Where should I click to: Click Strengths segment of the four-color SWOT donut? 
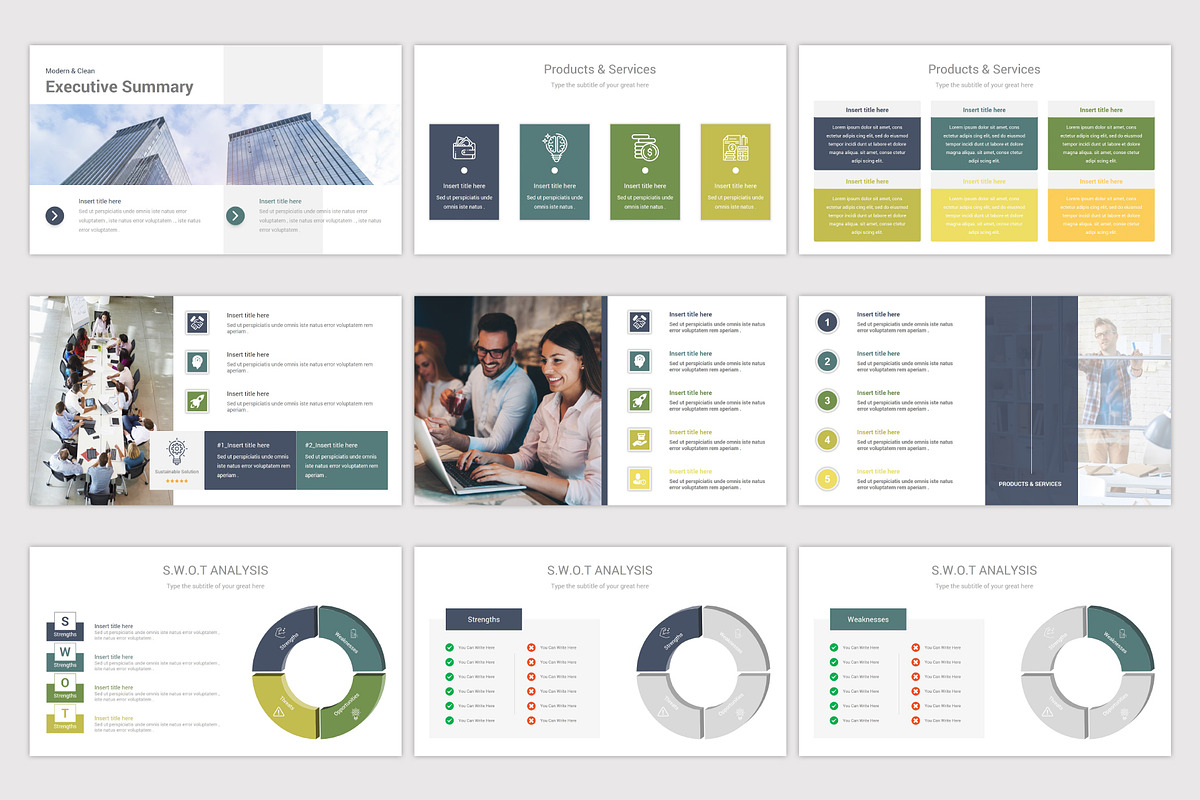click(x=283, y=638)
